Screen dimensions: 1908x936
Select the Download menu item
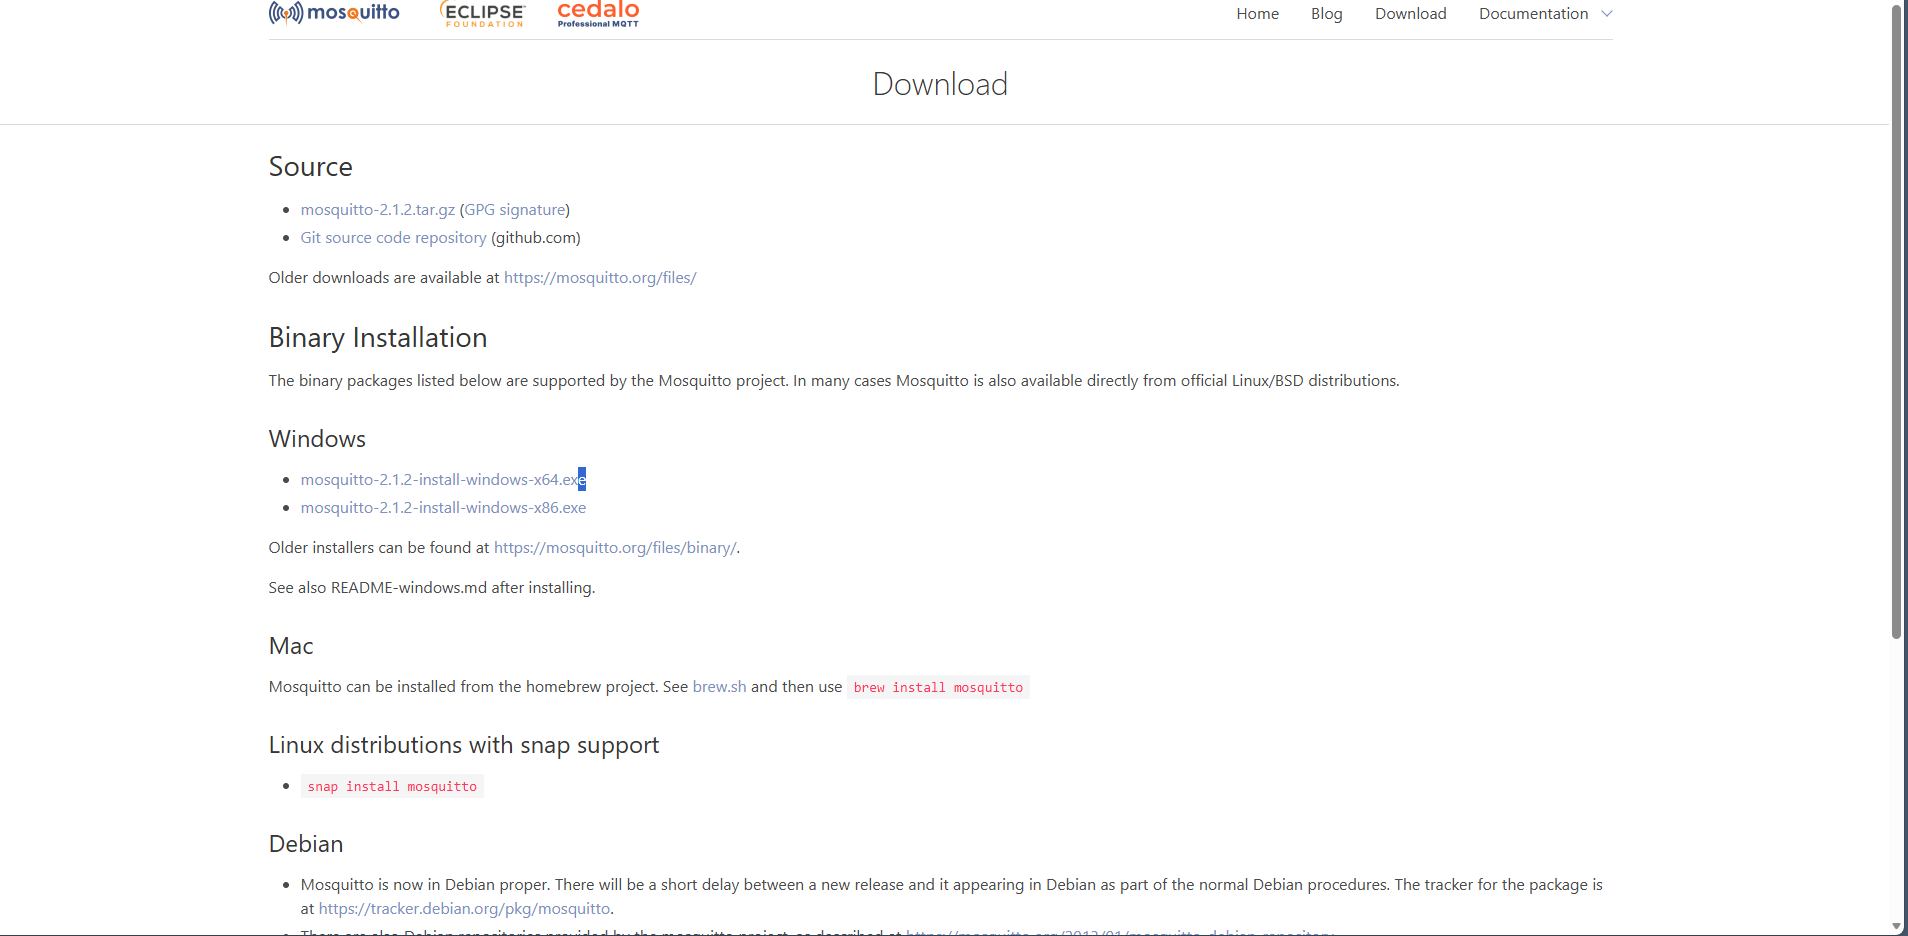point(1410,14)
